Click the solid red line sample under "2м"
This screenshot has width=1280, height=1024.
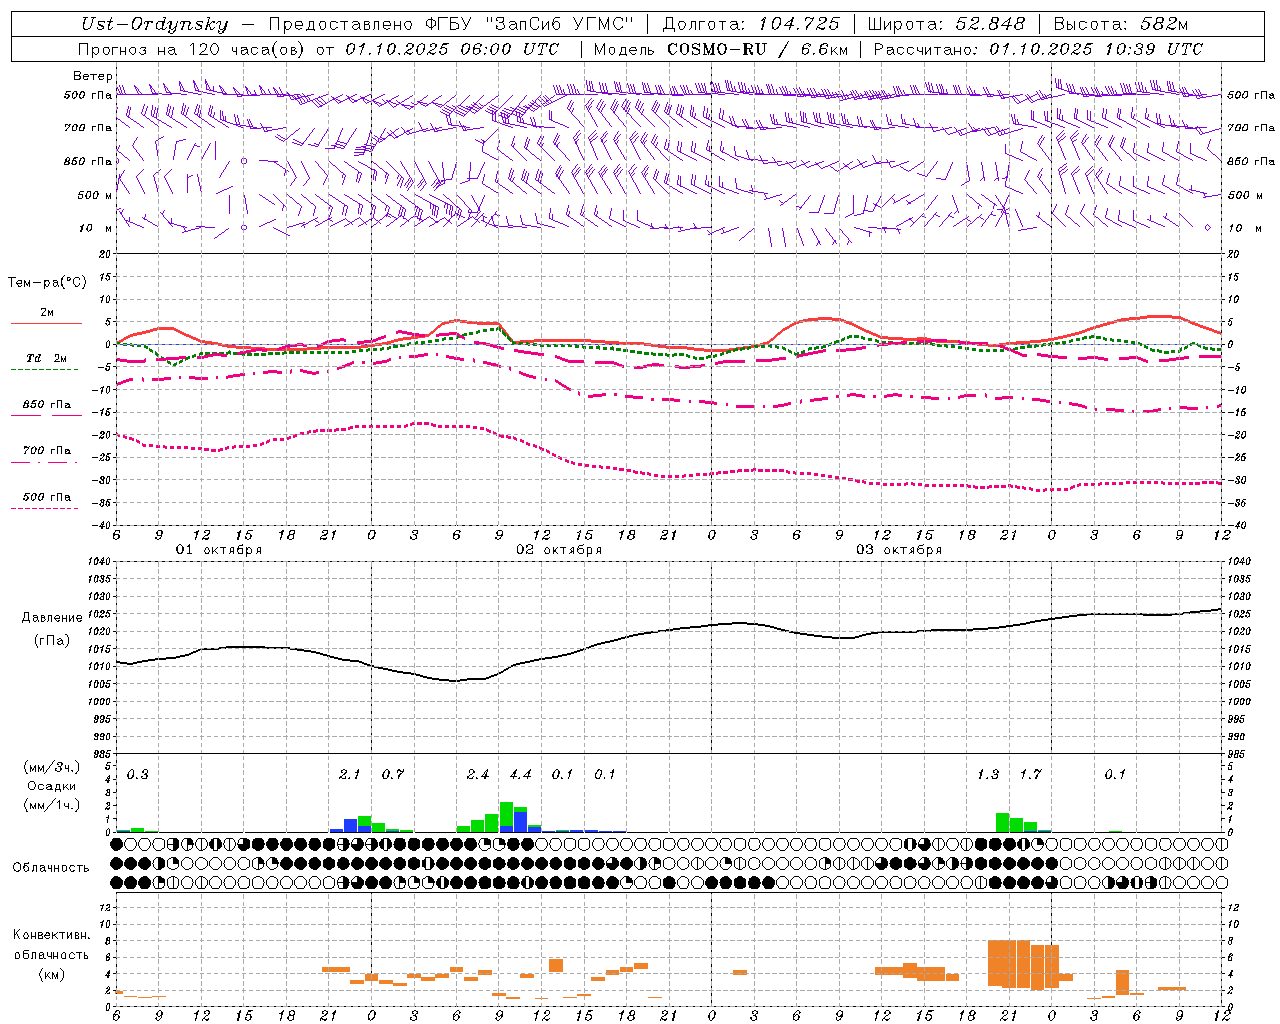point(46,324)
